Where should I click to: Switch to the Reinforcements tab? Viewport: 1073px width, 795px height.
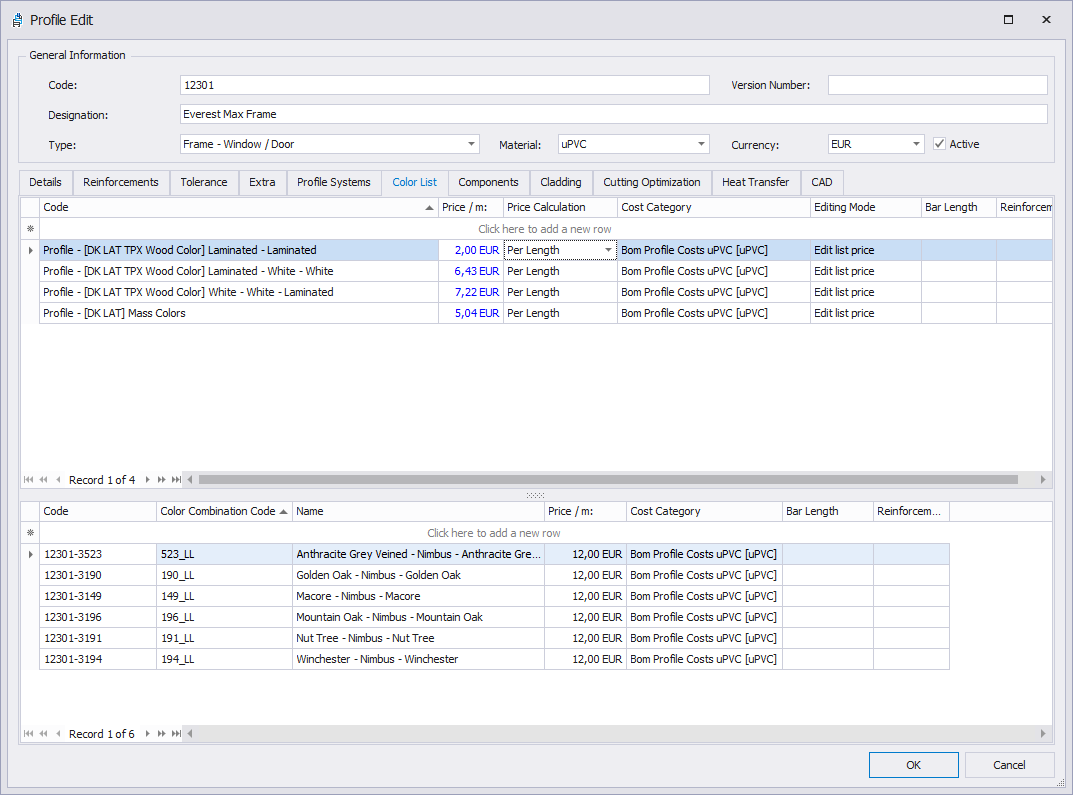tap(121, 182)
